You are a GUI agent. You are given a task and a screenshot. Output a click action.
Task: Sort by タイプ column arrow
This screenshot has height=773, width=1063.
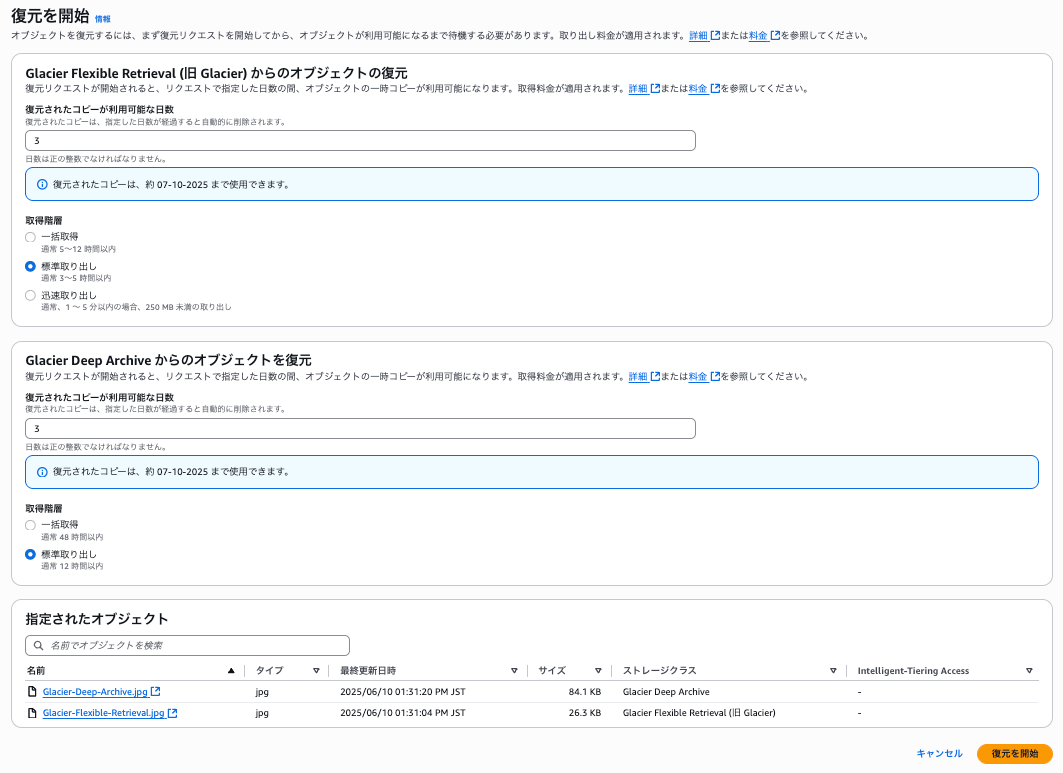(x=316, y=671)
